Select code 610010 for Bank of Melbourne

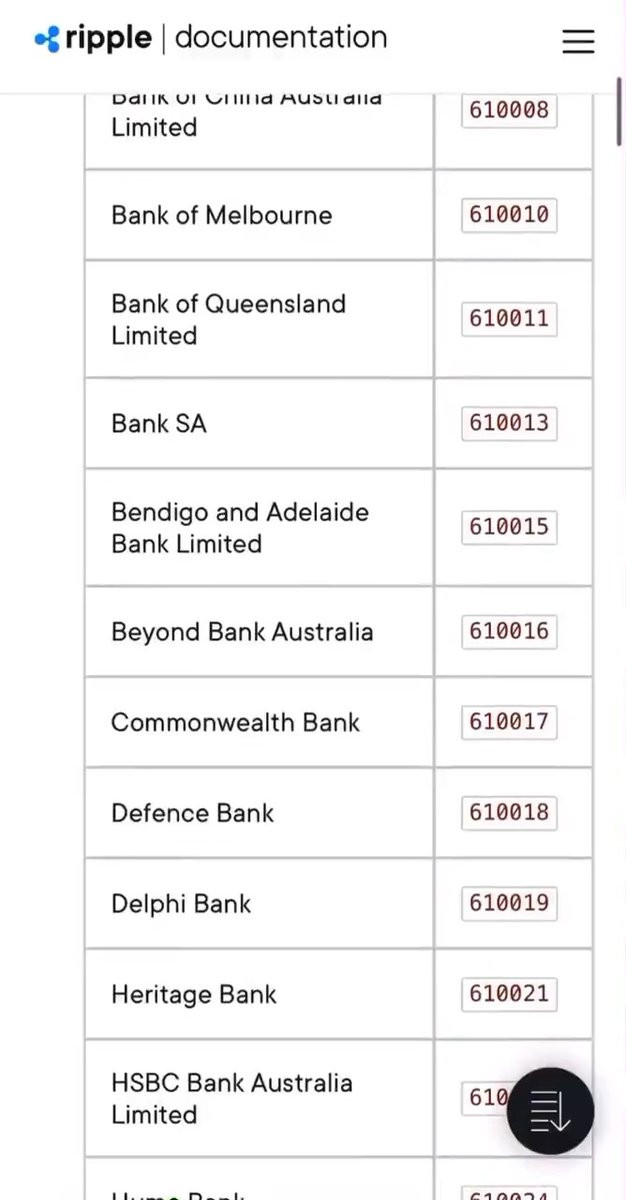click(x=509, y=215)
